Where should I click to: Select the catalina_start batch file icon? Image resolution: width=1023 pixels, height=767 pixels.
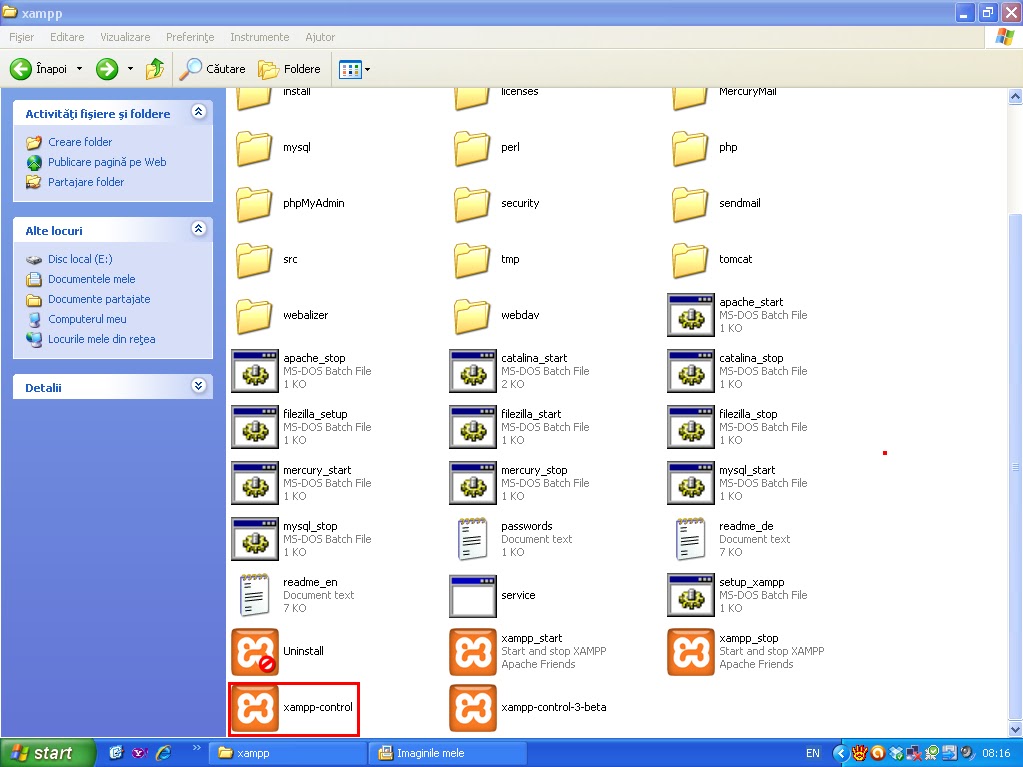pyautogui.click(x=473, y=371)
